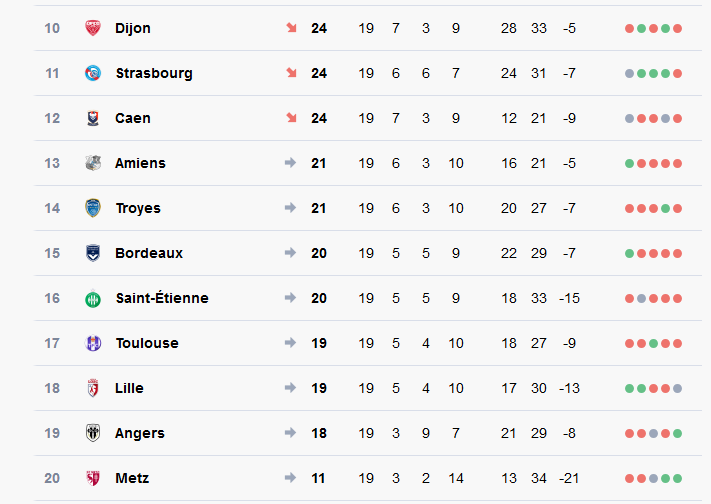Click the Toulouse purple crest icon
The height and width of the screenshot is (504, 711).
[x=93, y=343]
